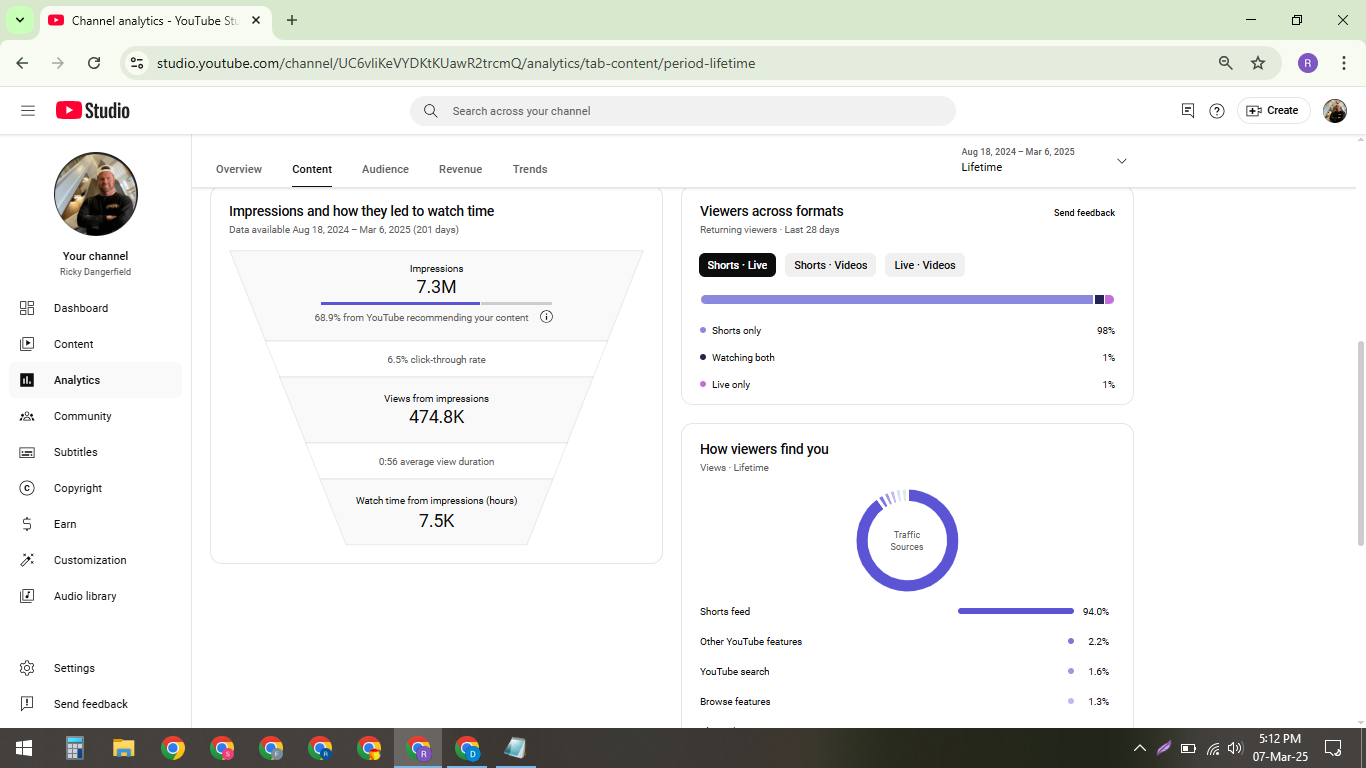Open the comments/notes icon in the header
1366x768 pixels.
pyautogui.click(x=1188, y=111)
